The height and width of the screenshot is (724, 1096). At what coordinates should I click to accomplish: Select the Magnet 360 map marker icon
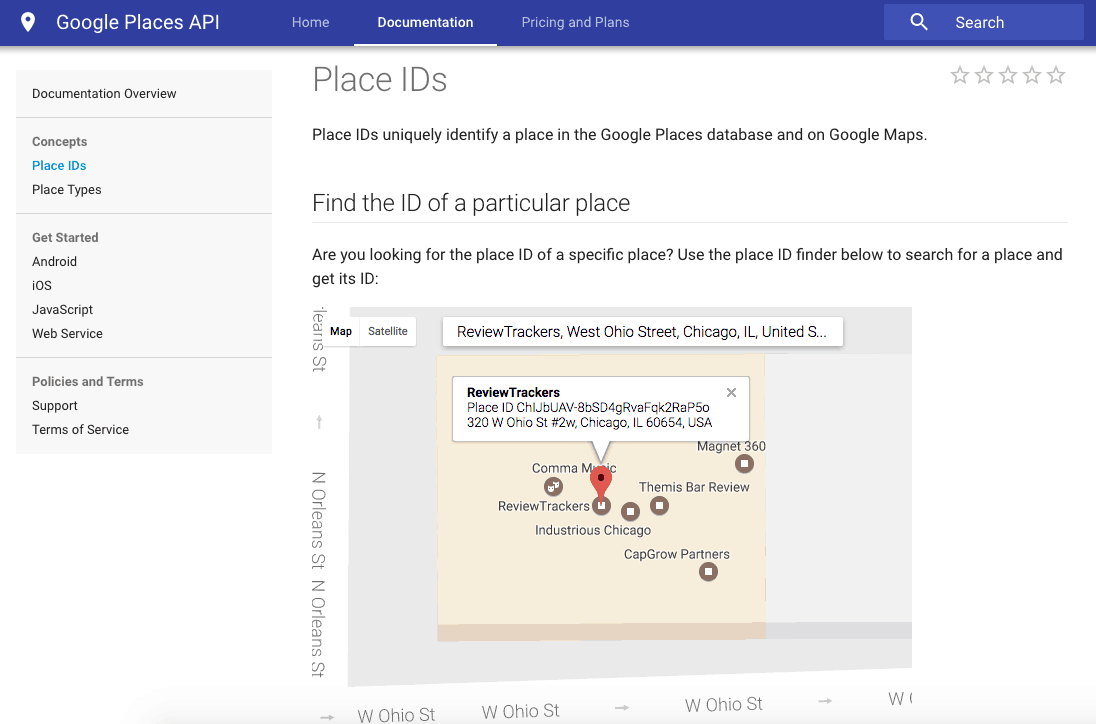point(744,463)
